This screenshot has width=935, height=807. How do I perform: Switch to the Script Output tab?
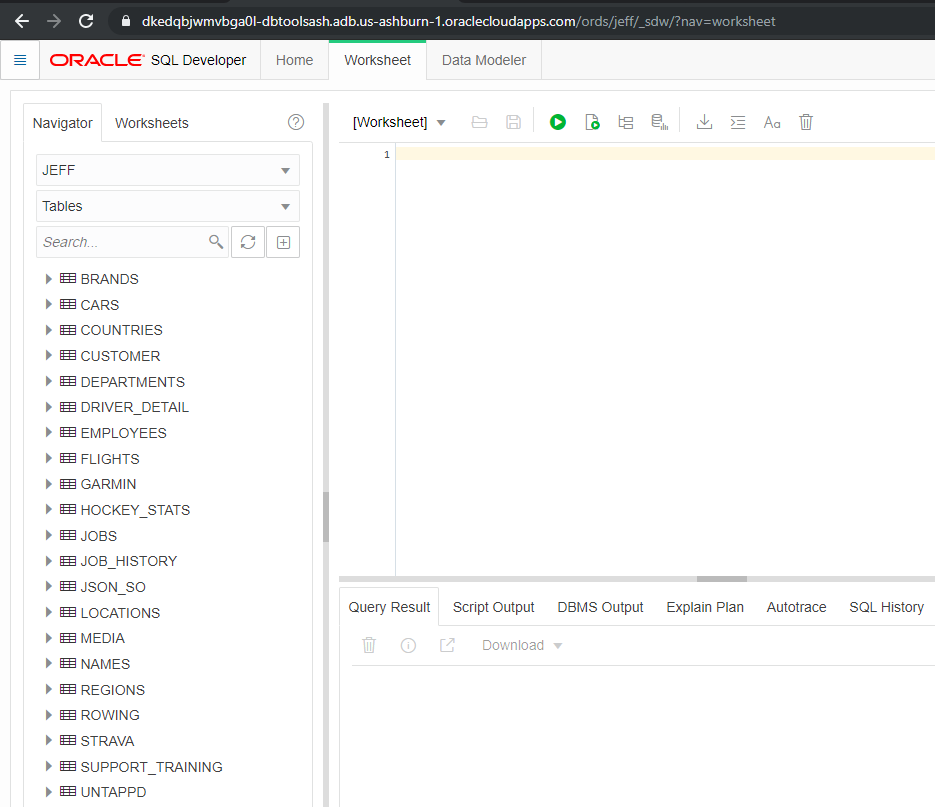pyautogui.click(x=493, y=607)
